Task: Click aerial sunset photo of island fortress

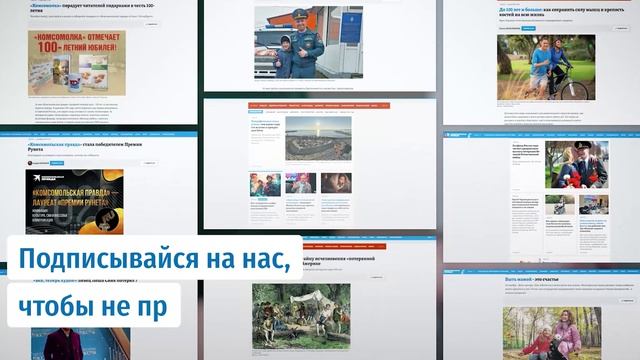Action: click(x=318, y=138)
